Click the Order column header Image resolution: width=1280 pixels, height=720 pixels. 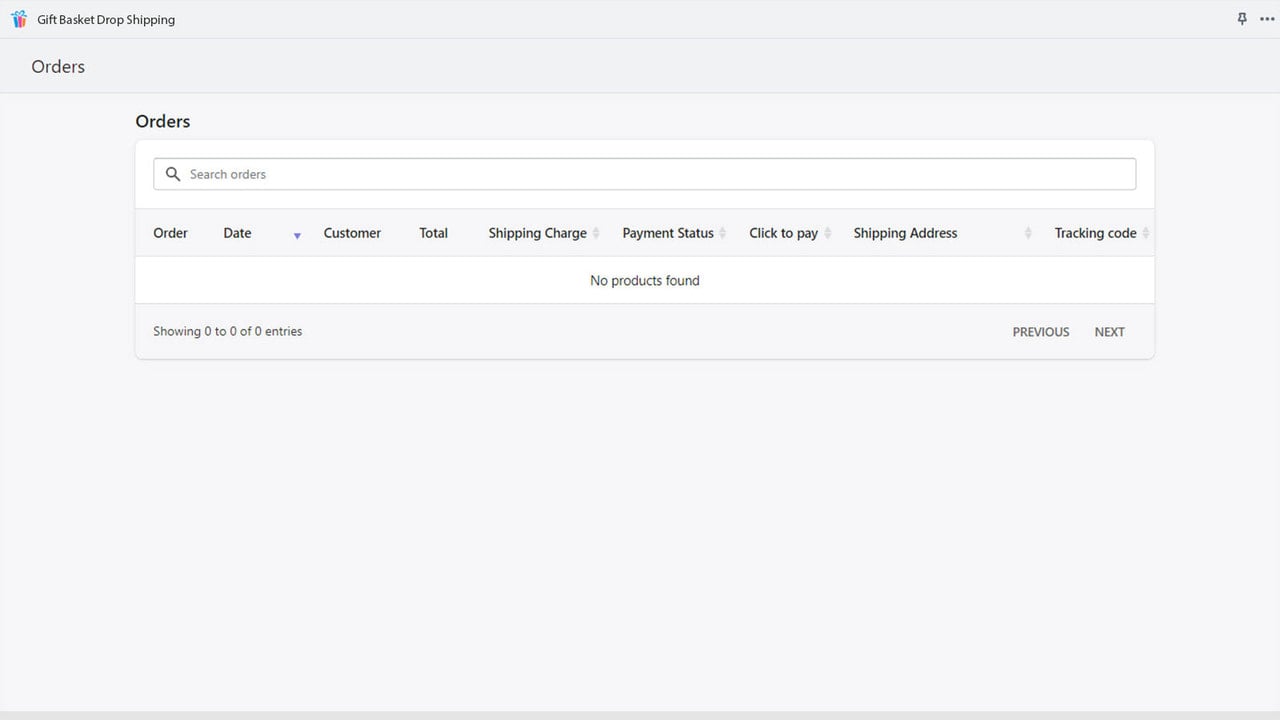170,233
